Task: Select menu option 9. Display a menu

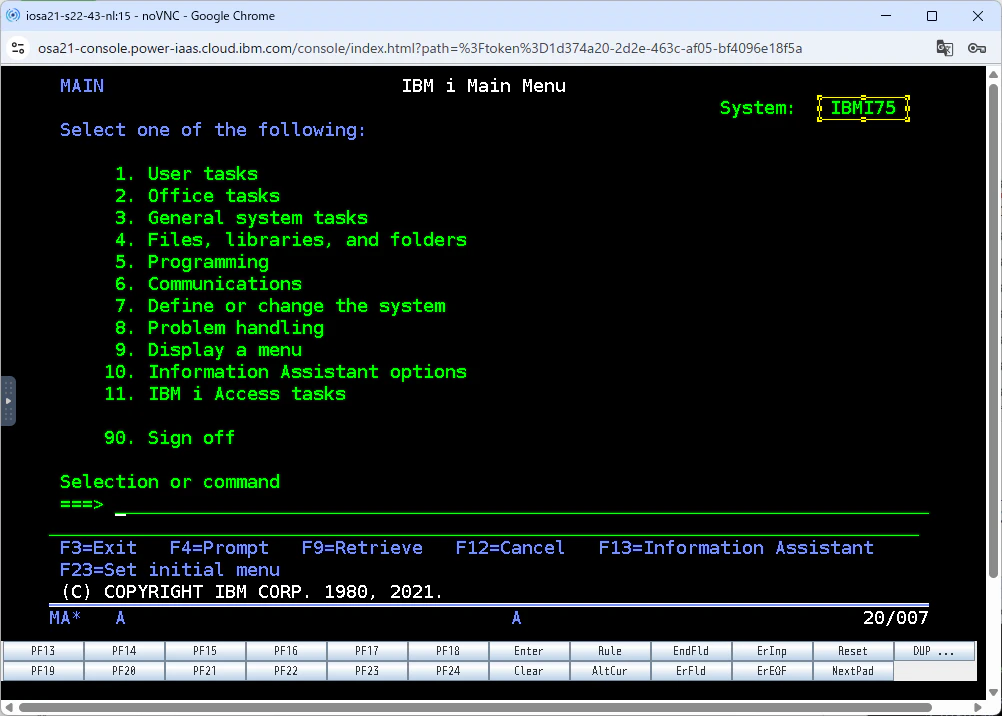Action: tap(208, 350)
